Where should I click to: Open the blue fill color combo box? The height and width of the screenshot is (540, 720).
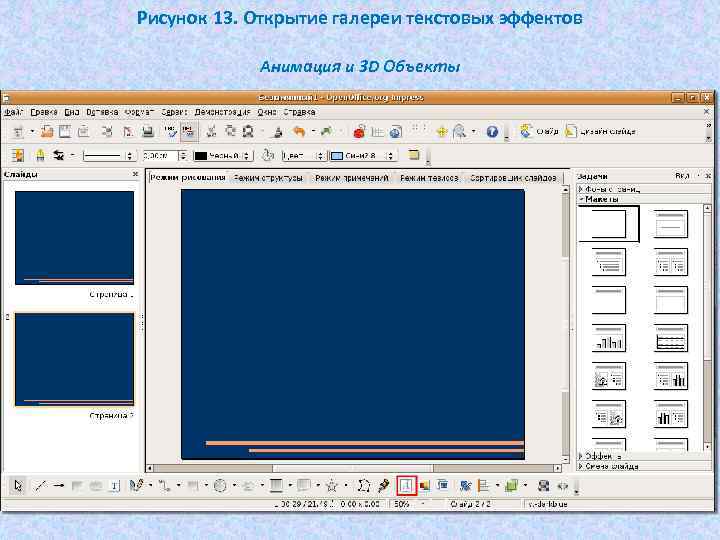coord(363,156)
